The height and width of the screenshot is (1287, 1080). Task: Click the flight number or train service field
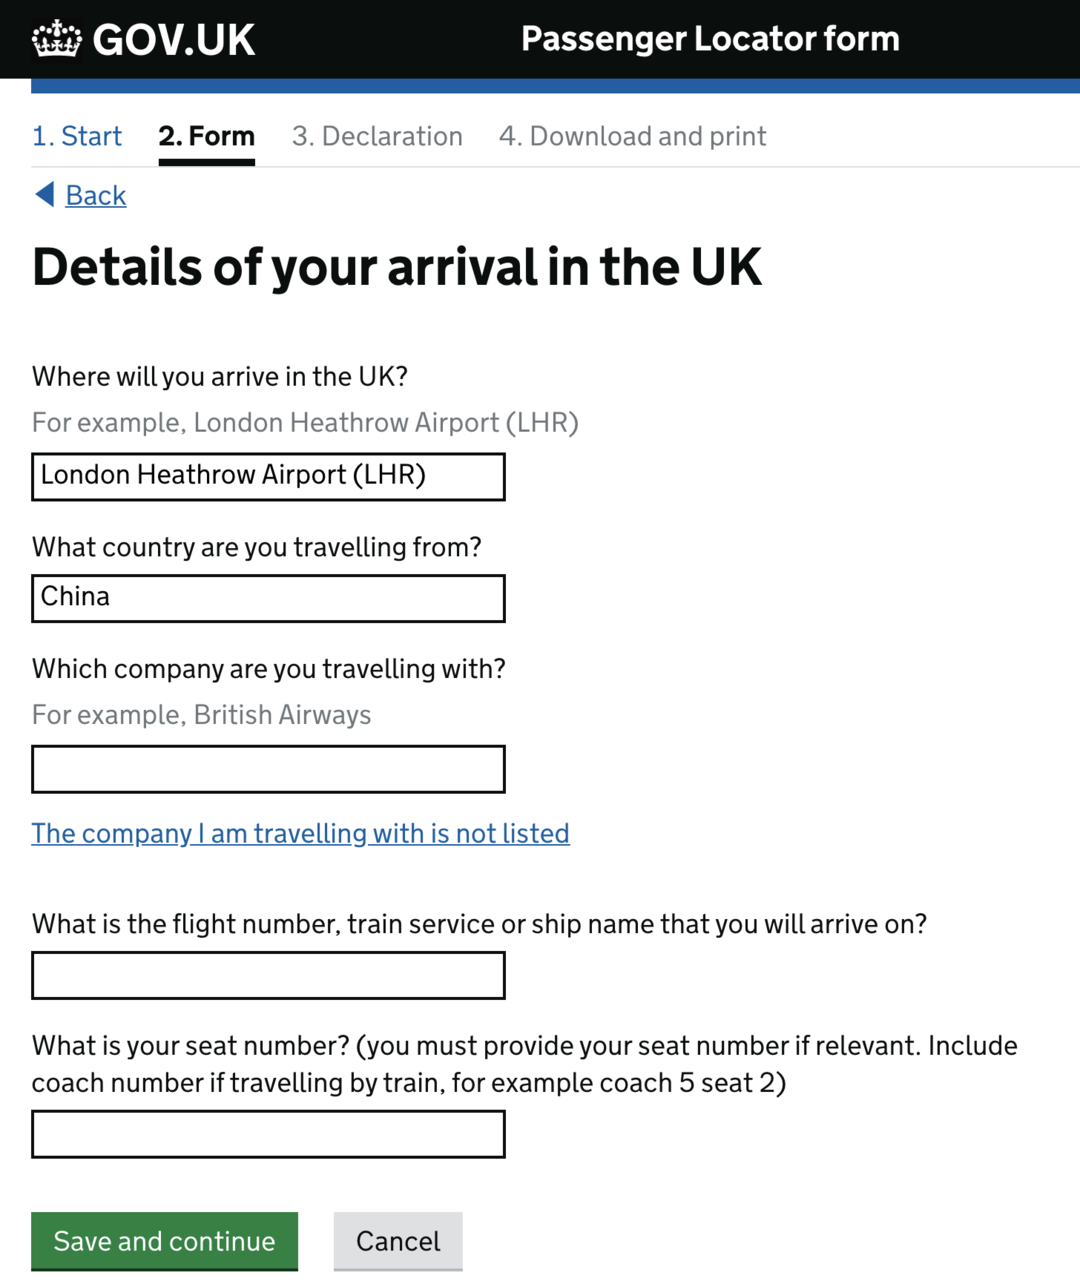tap(268, 975)
